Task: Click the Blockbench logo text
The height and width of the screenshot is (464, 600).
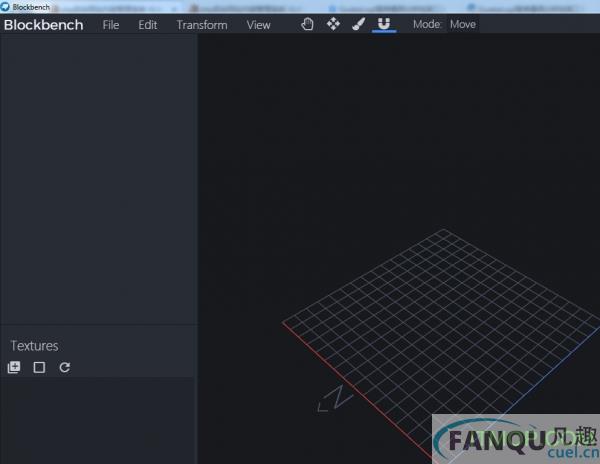Action: tap(43, 25)
